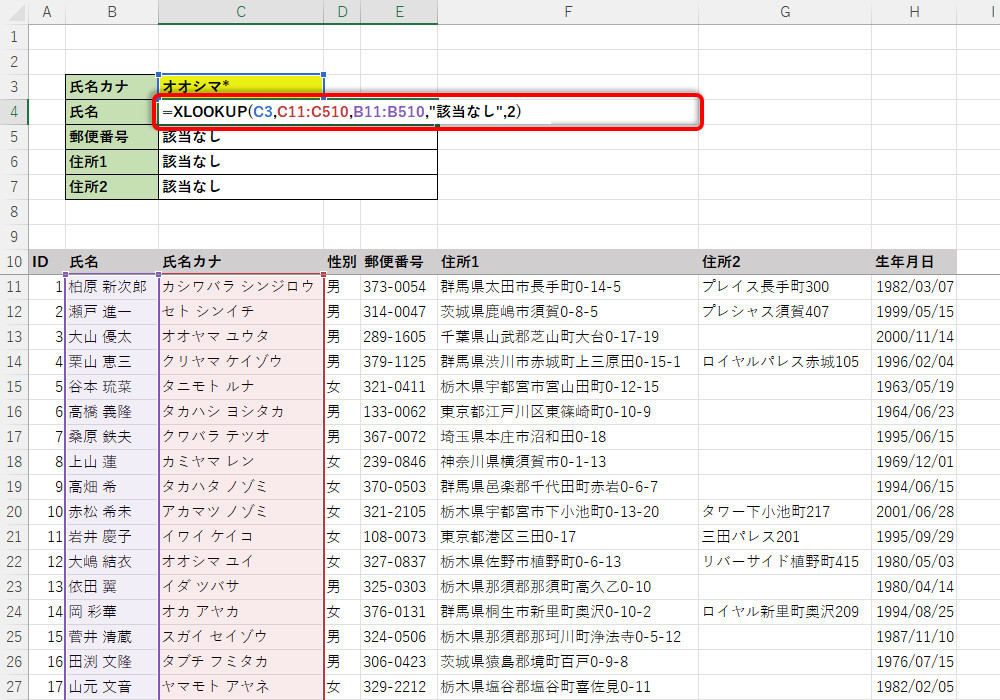
Task: Click birthdate 1995/06/15
Action: (x=915, y=437)
